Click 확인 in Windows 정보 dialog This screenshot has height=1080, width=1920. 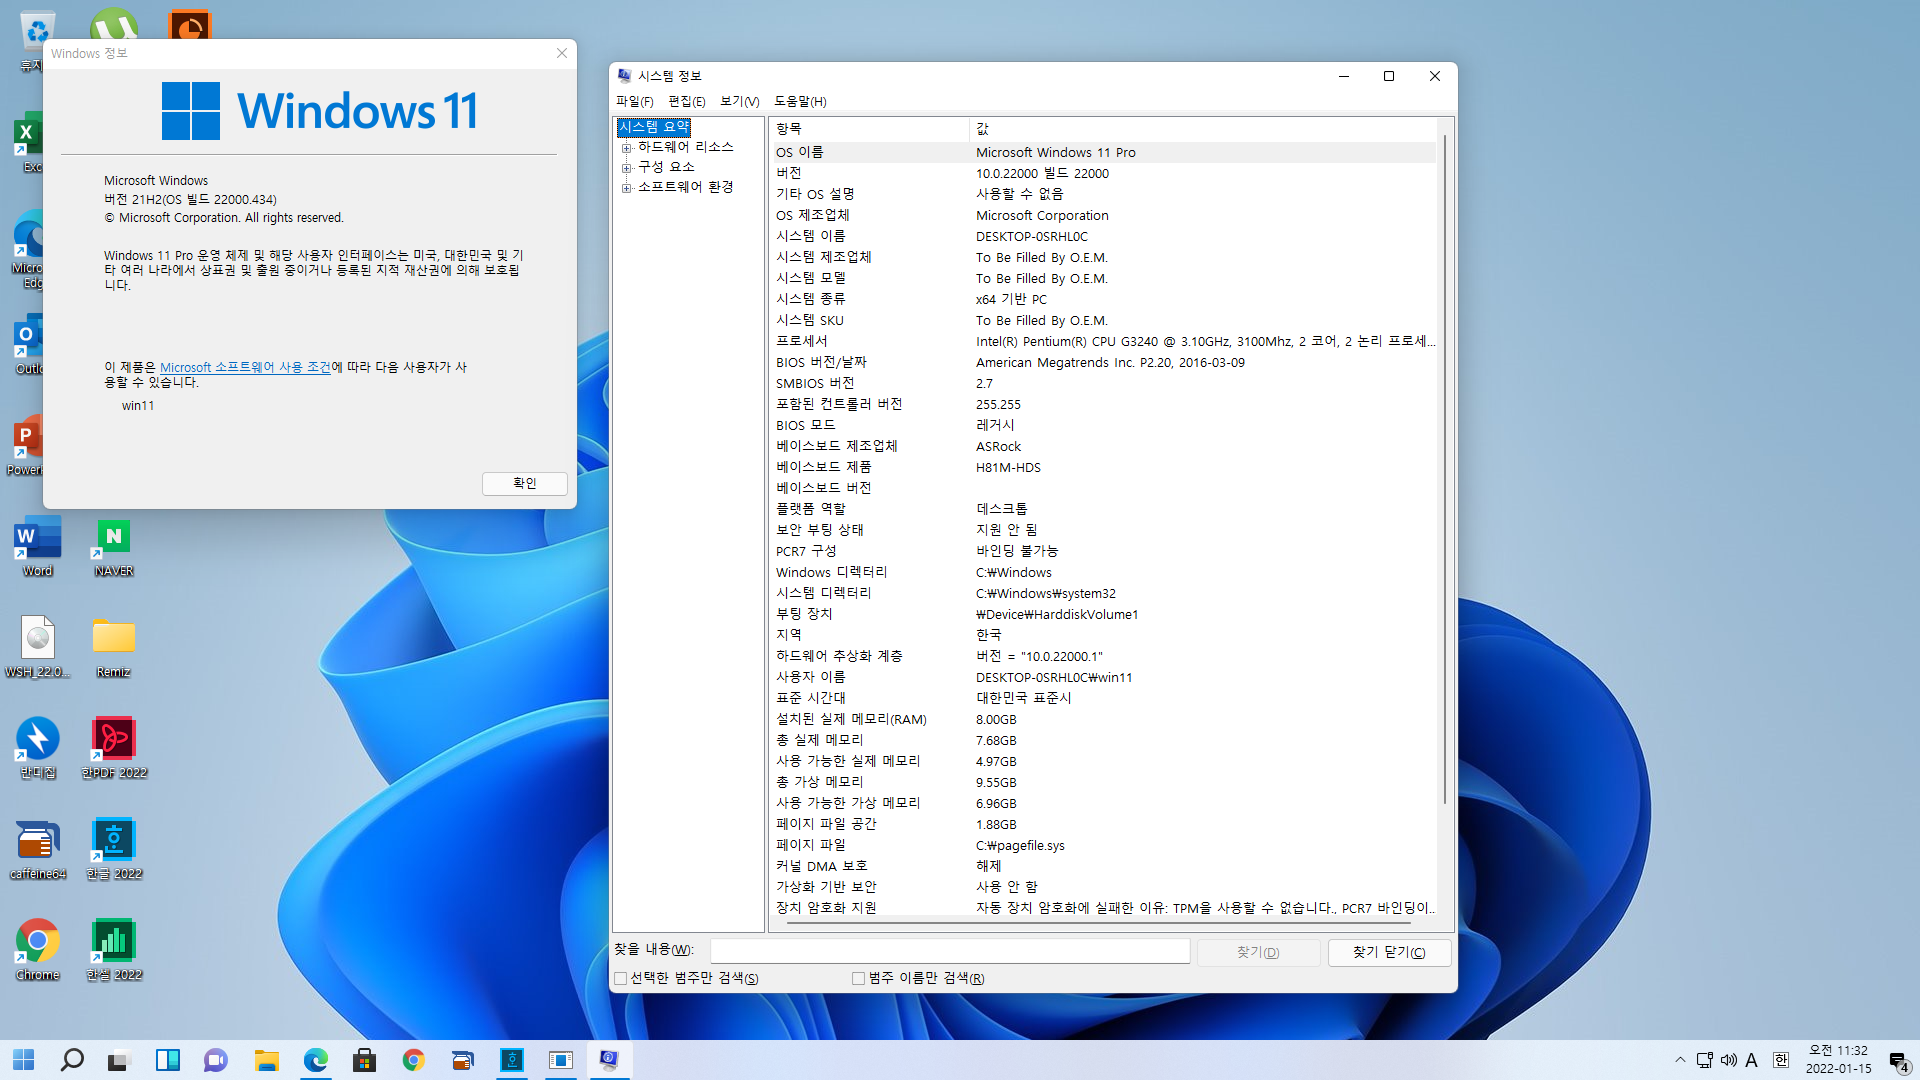(524, 483)
